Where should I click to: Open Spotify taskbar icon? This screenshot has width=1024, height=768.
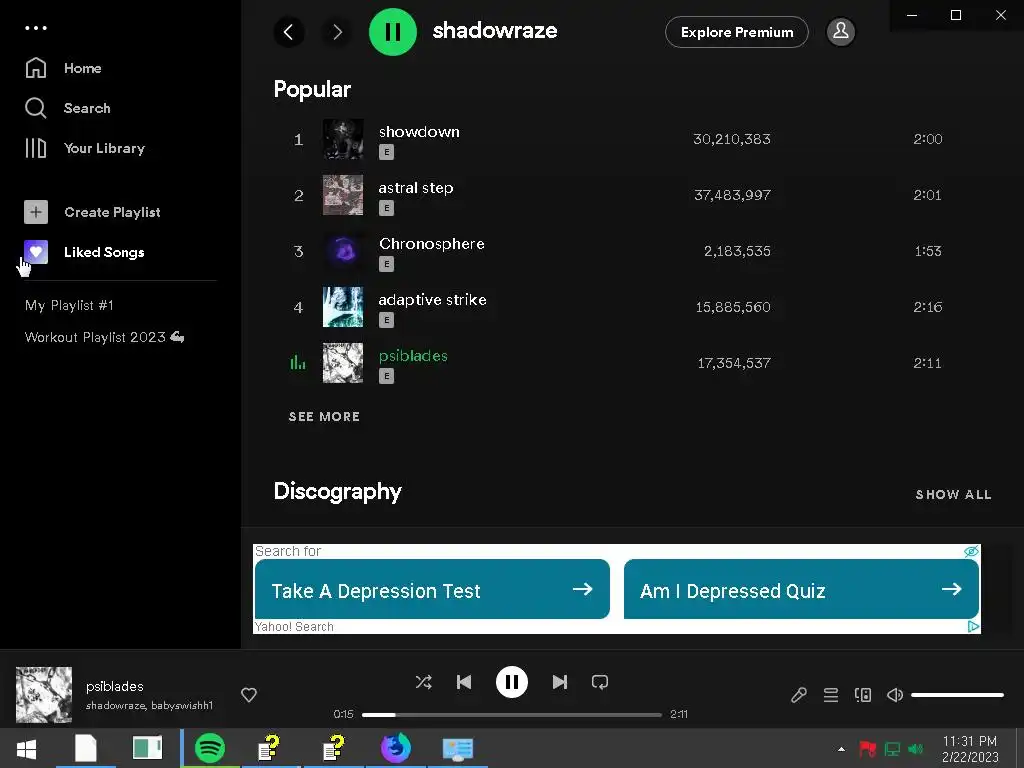pos(210,748)
